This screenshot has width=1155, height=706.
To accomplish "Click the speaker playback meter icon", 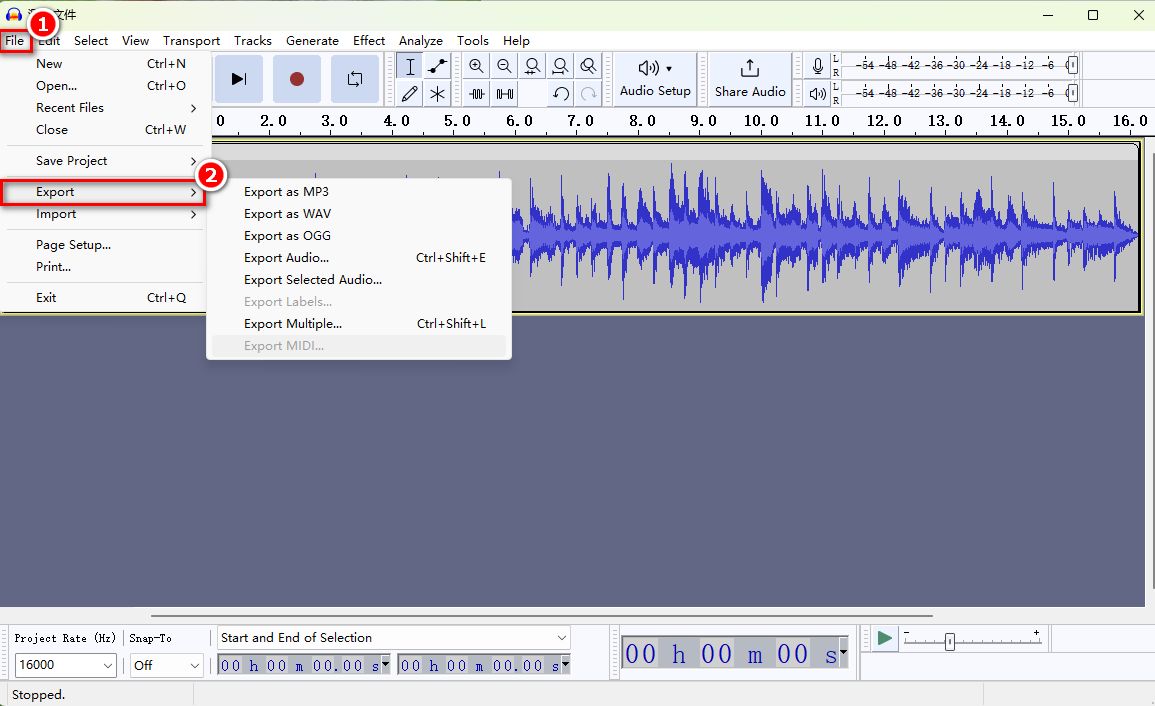I will pos(818,94).
